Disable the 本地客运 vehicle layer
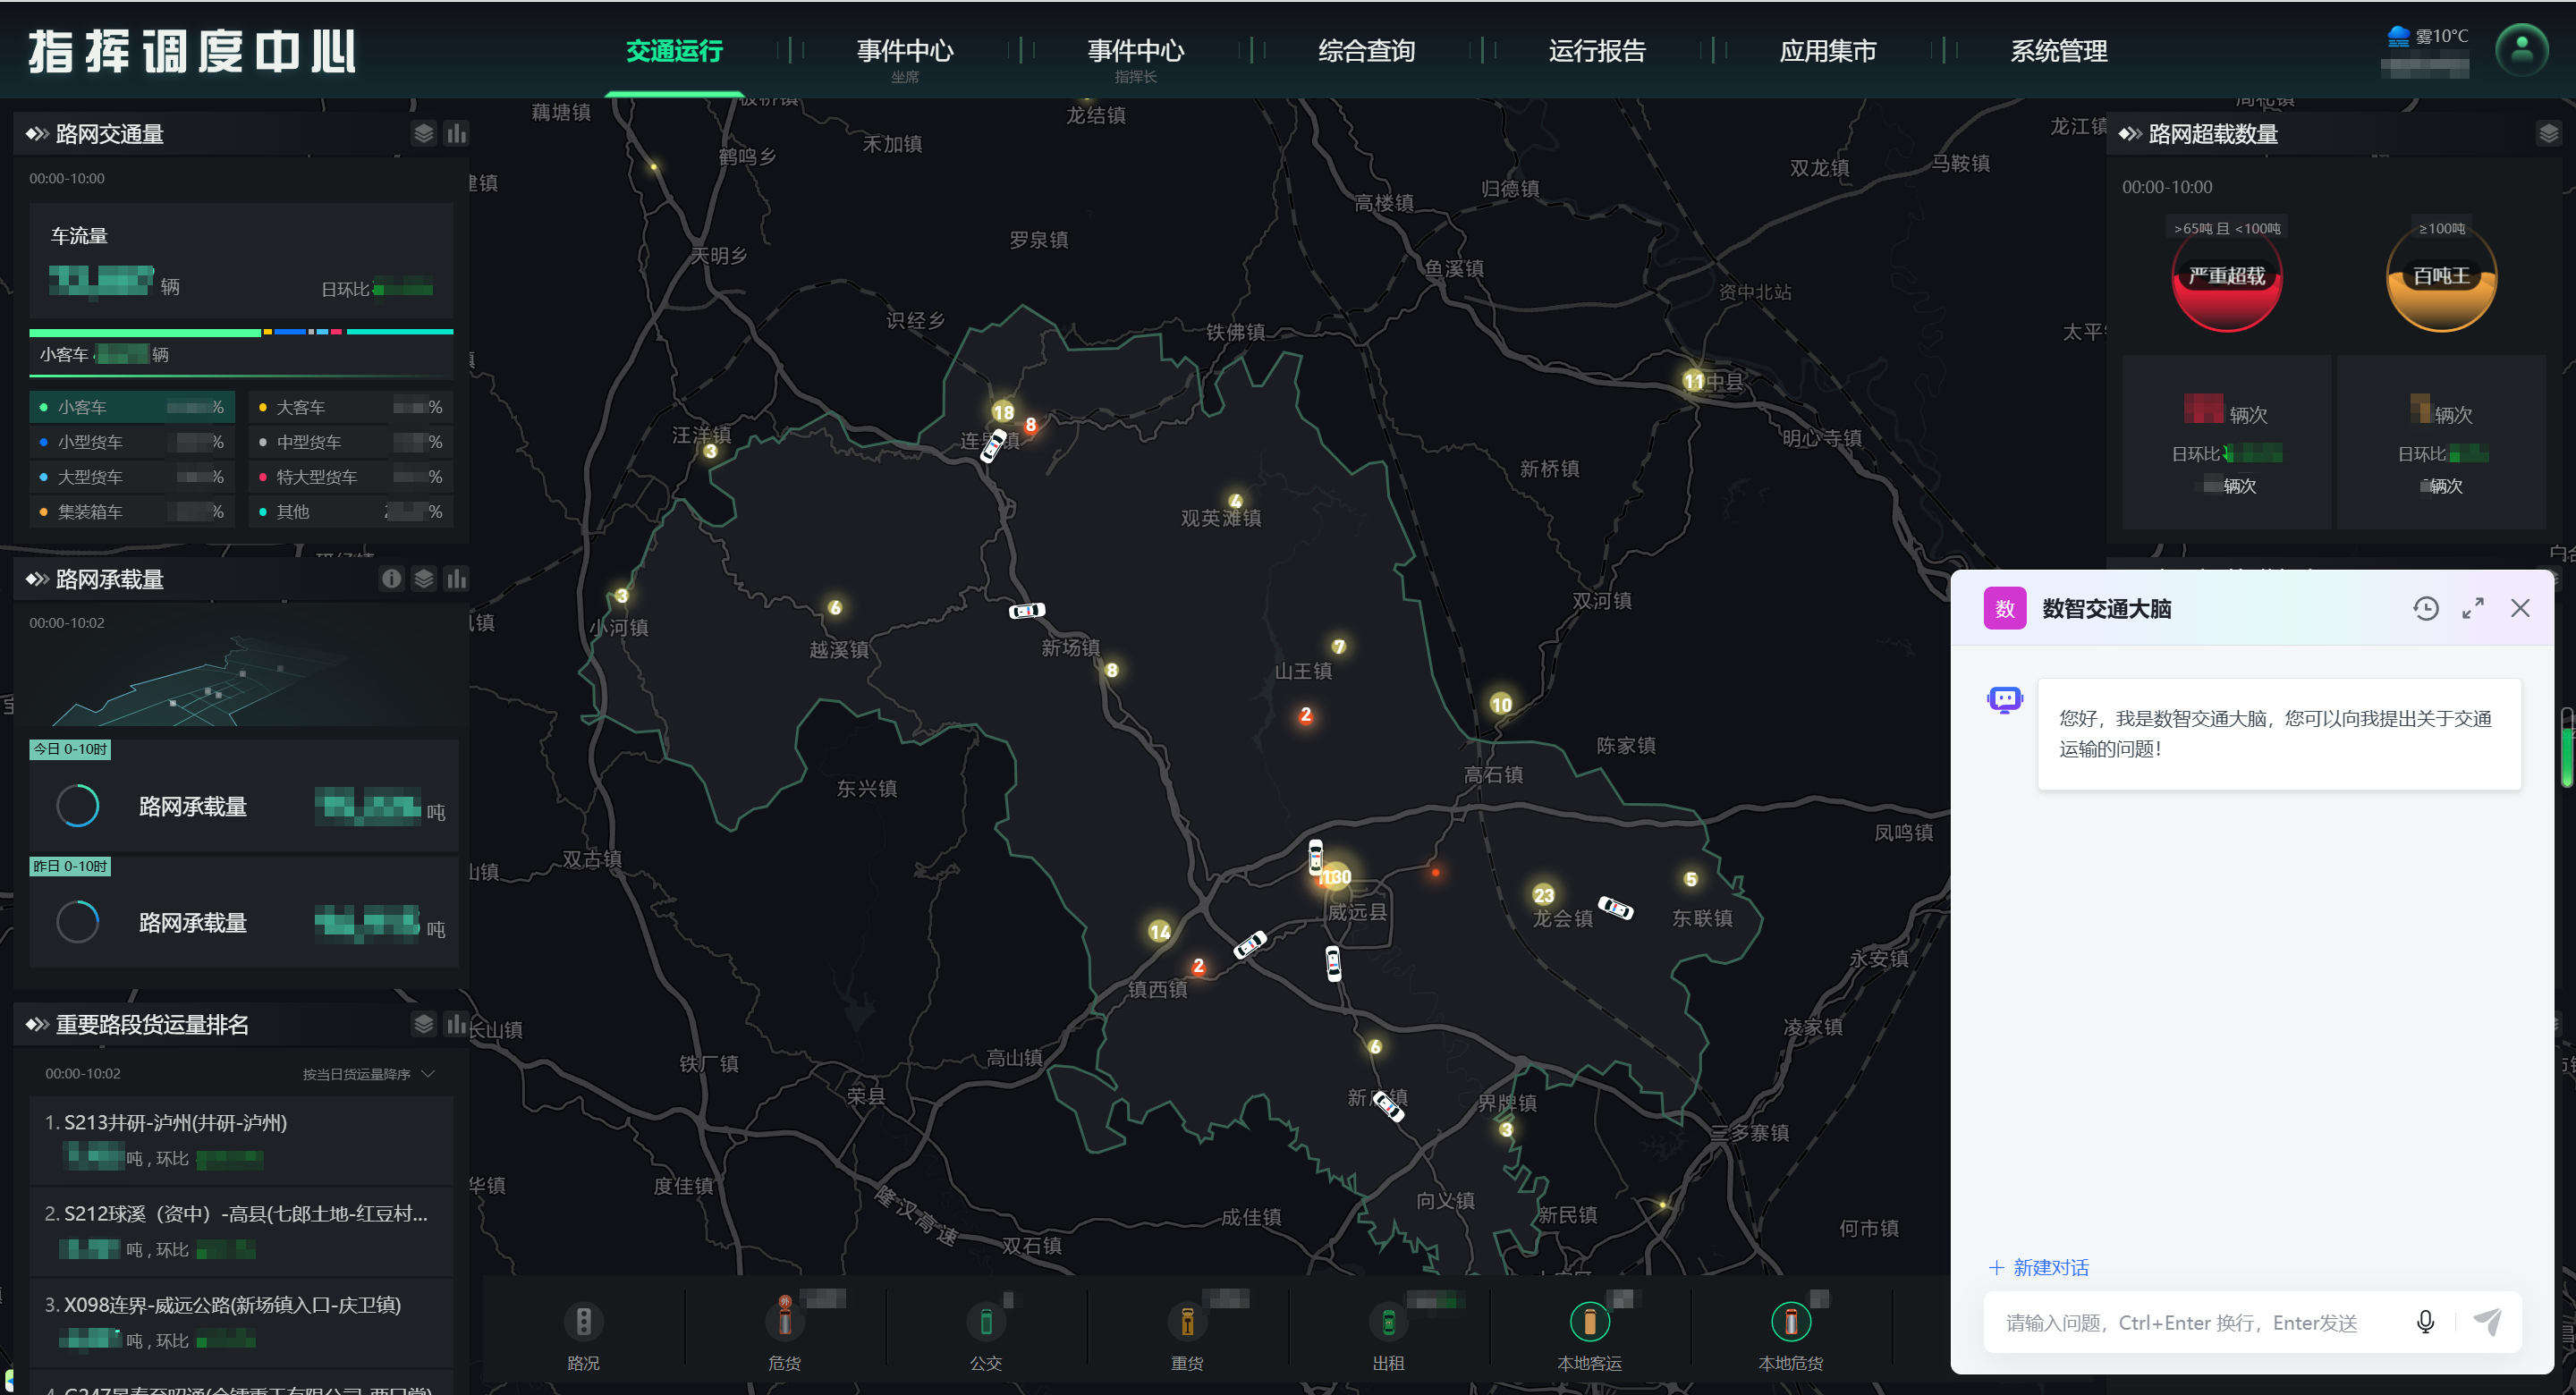 (1589, 1322)
